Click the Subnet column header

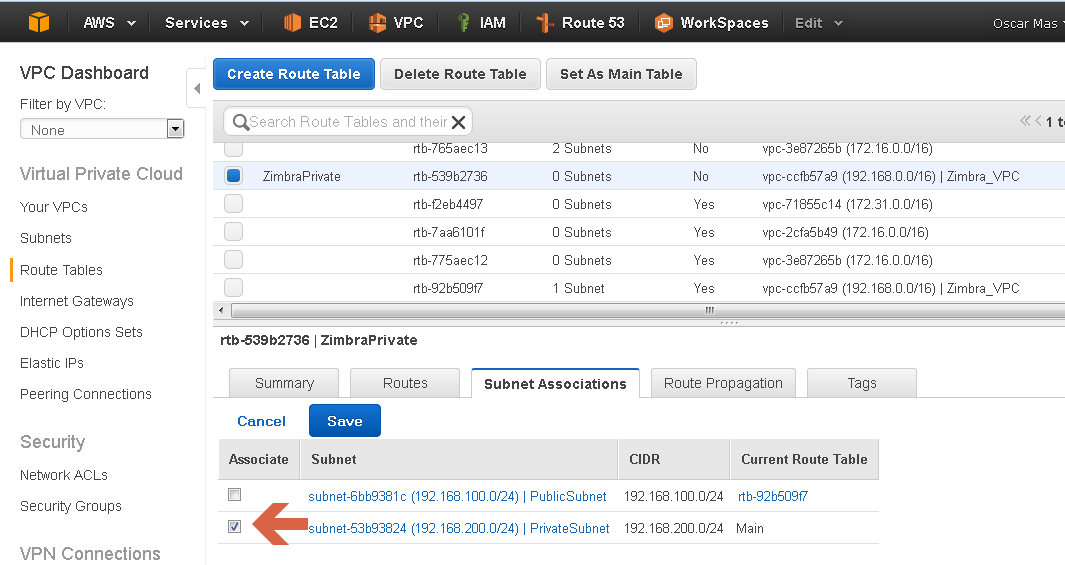pyautogui.click(x=458, y=460)
